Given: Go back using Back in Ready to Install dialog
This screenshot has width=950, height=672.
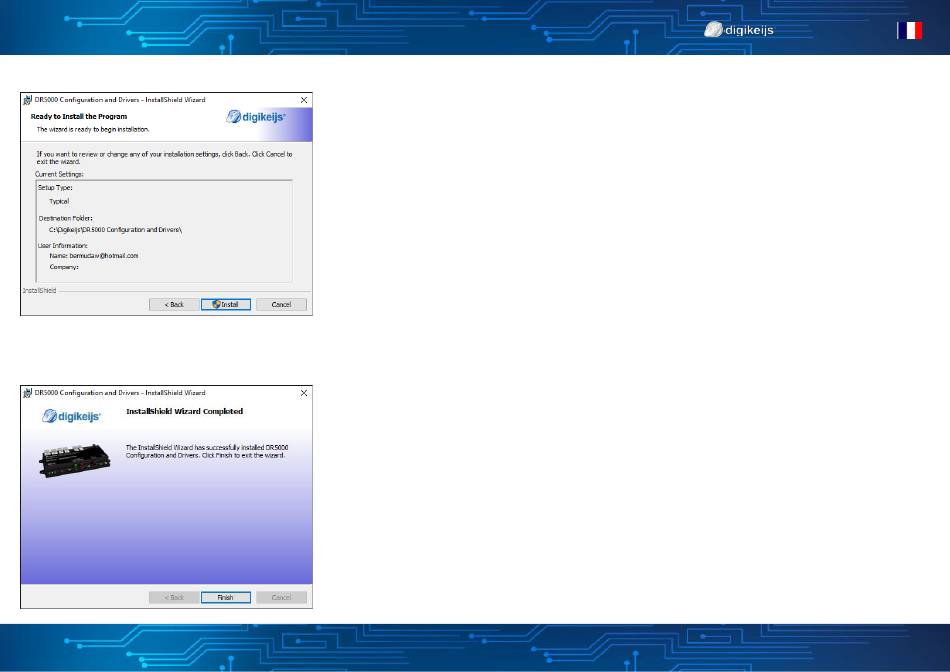Looking at the screenshot, I should point(173,304).
